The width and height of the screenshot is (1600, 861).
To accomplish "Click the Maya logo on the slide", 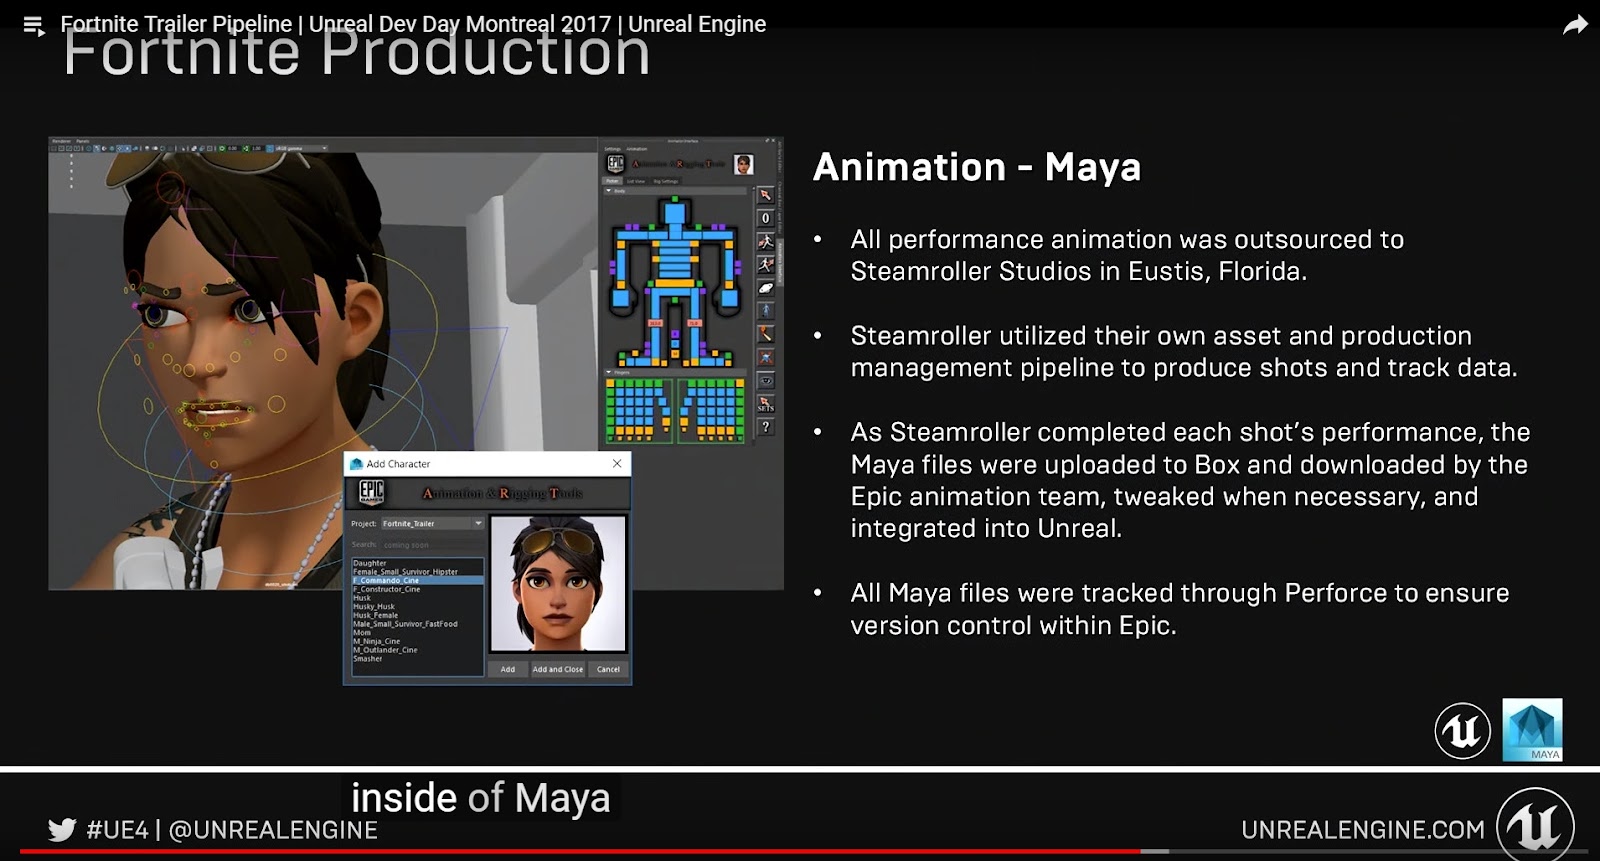I will tap(1532, 730).
